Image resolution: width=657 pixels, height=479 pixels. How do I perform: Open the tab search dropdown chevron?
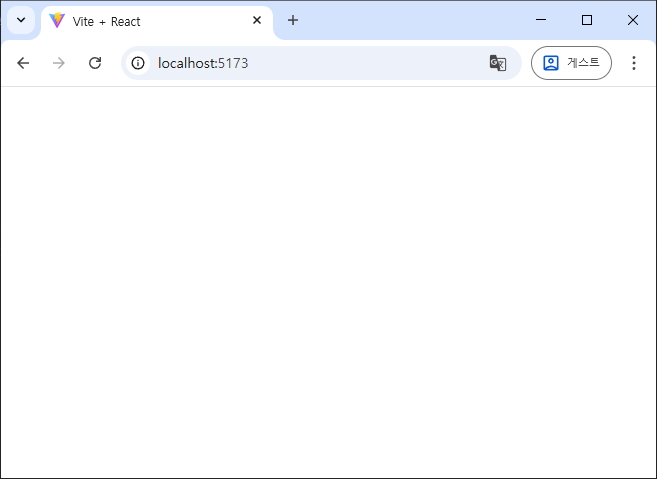click(x=21, y=20)
